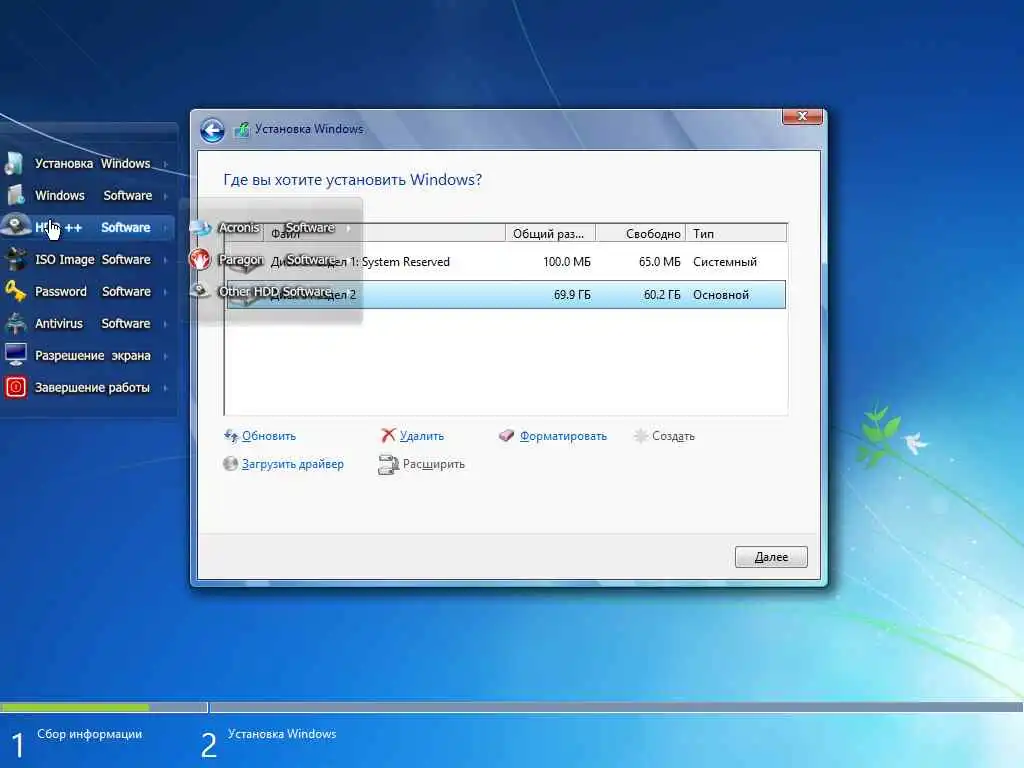
Task: Click the Общий раз... column header
Action: click(x=550, y=233)
